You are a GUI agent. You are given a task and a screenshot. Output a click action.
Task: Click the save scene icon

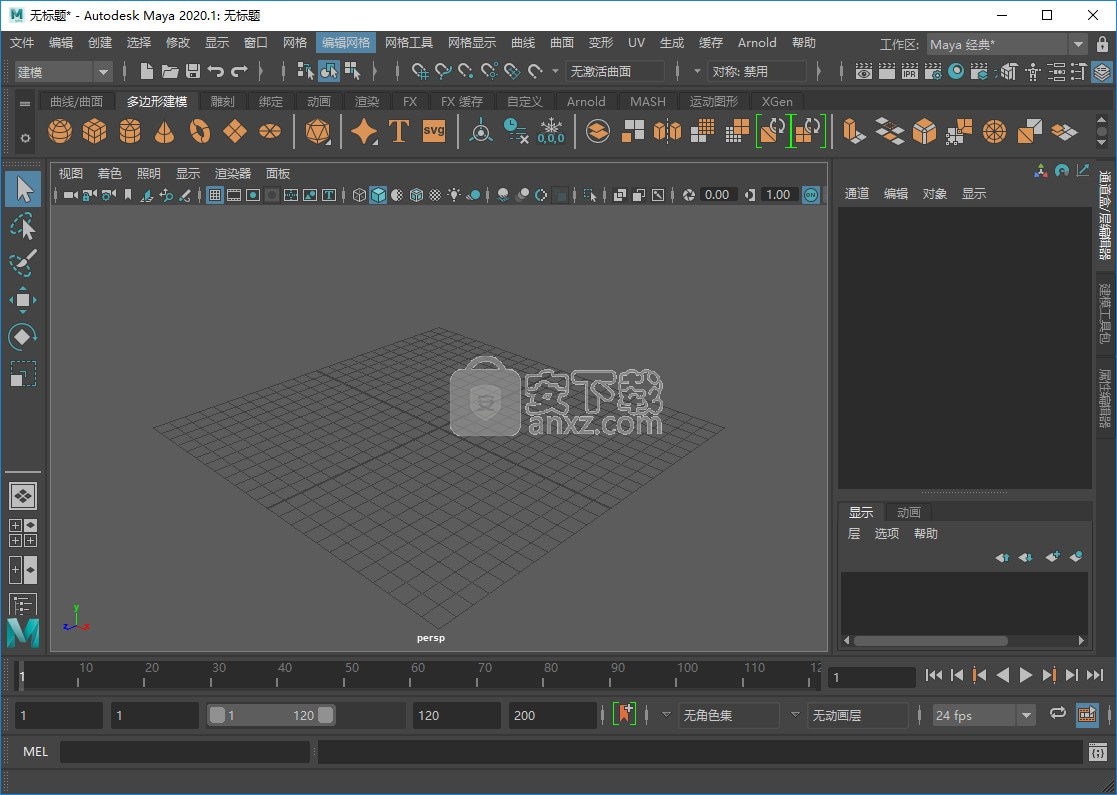[192, 71]
